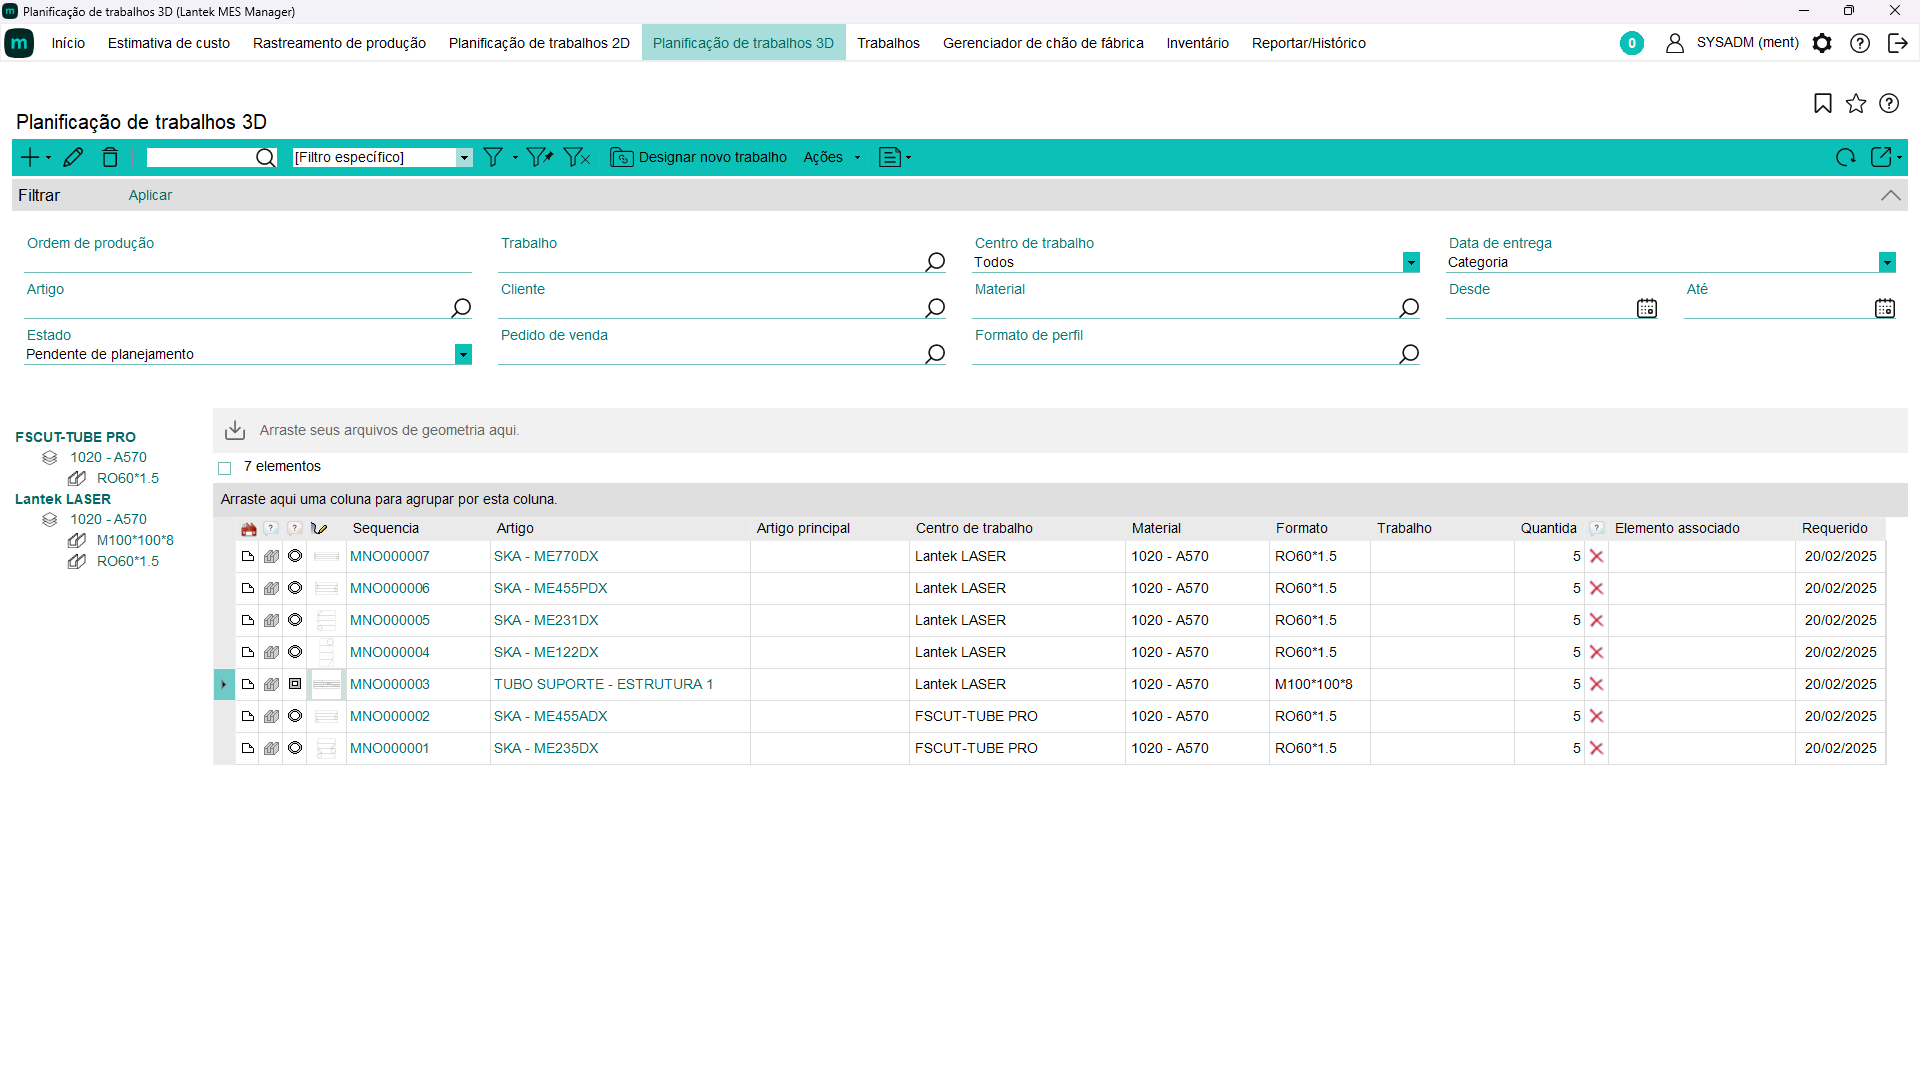The image size is (1920, 1080).
Task: Select 1020 - A570 under Lantek LASER
Action: click(x=108, y=520)
